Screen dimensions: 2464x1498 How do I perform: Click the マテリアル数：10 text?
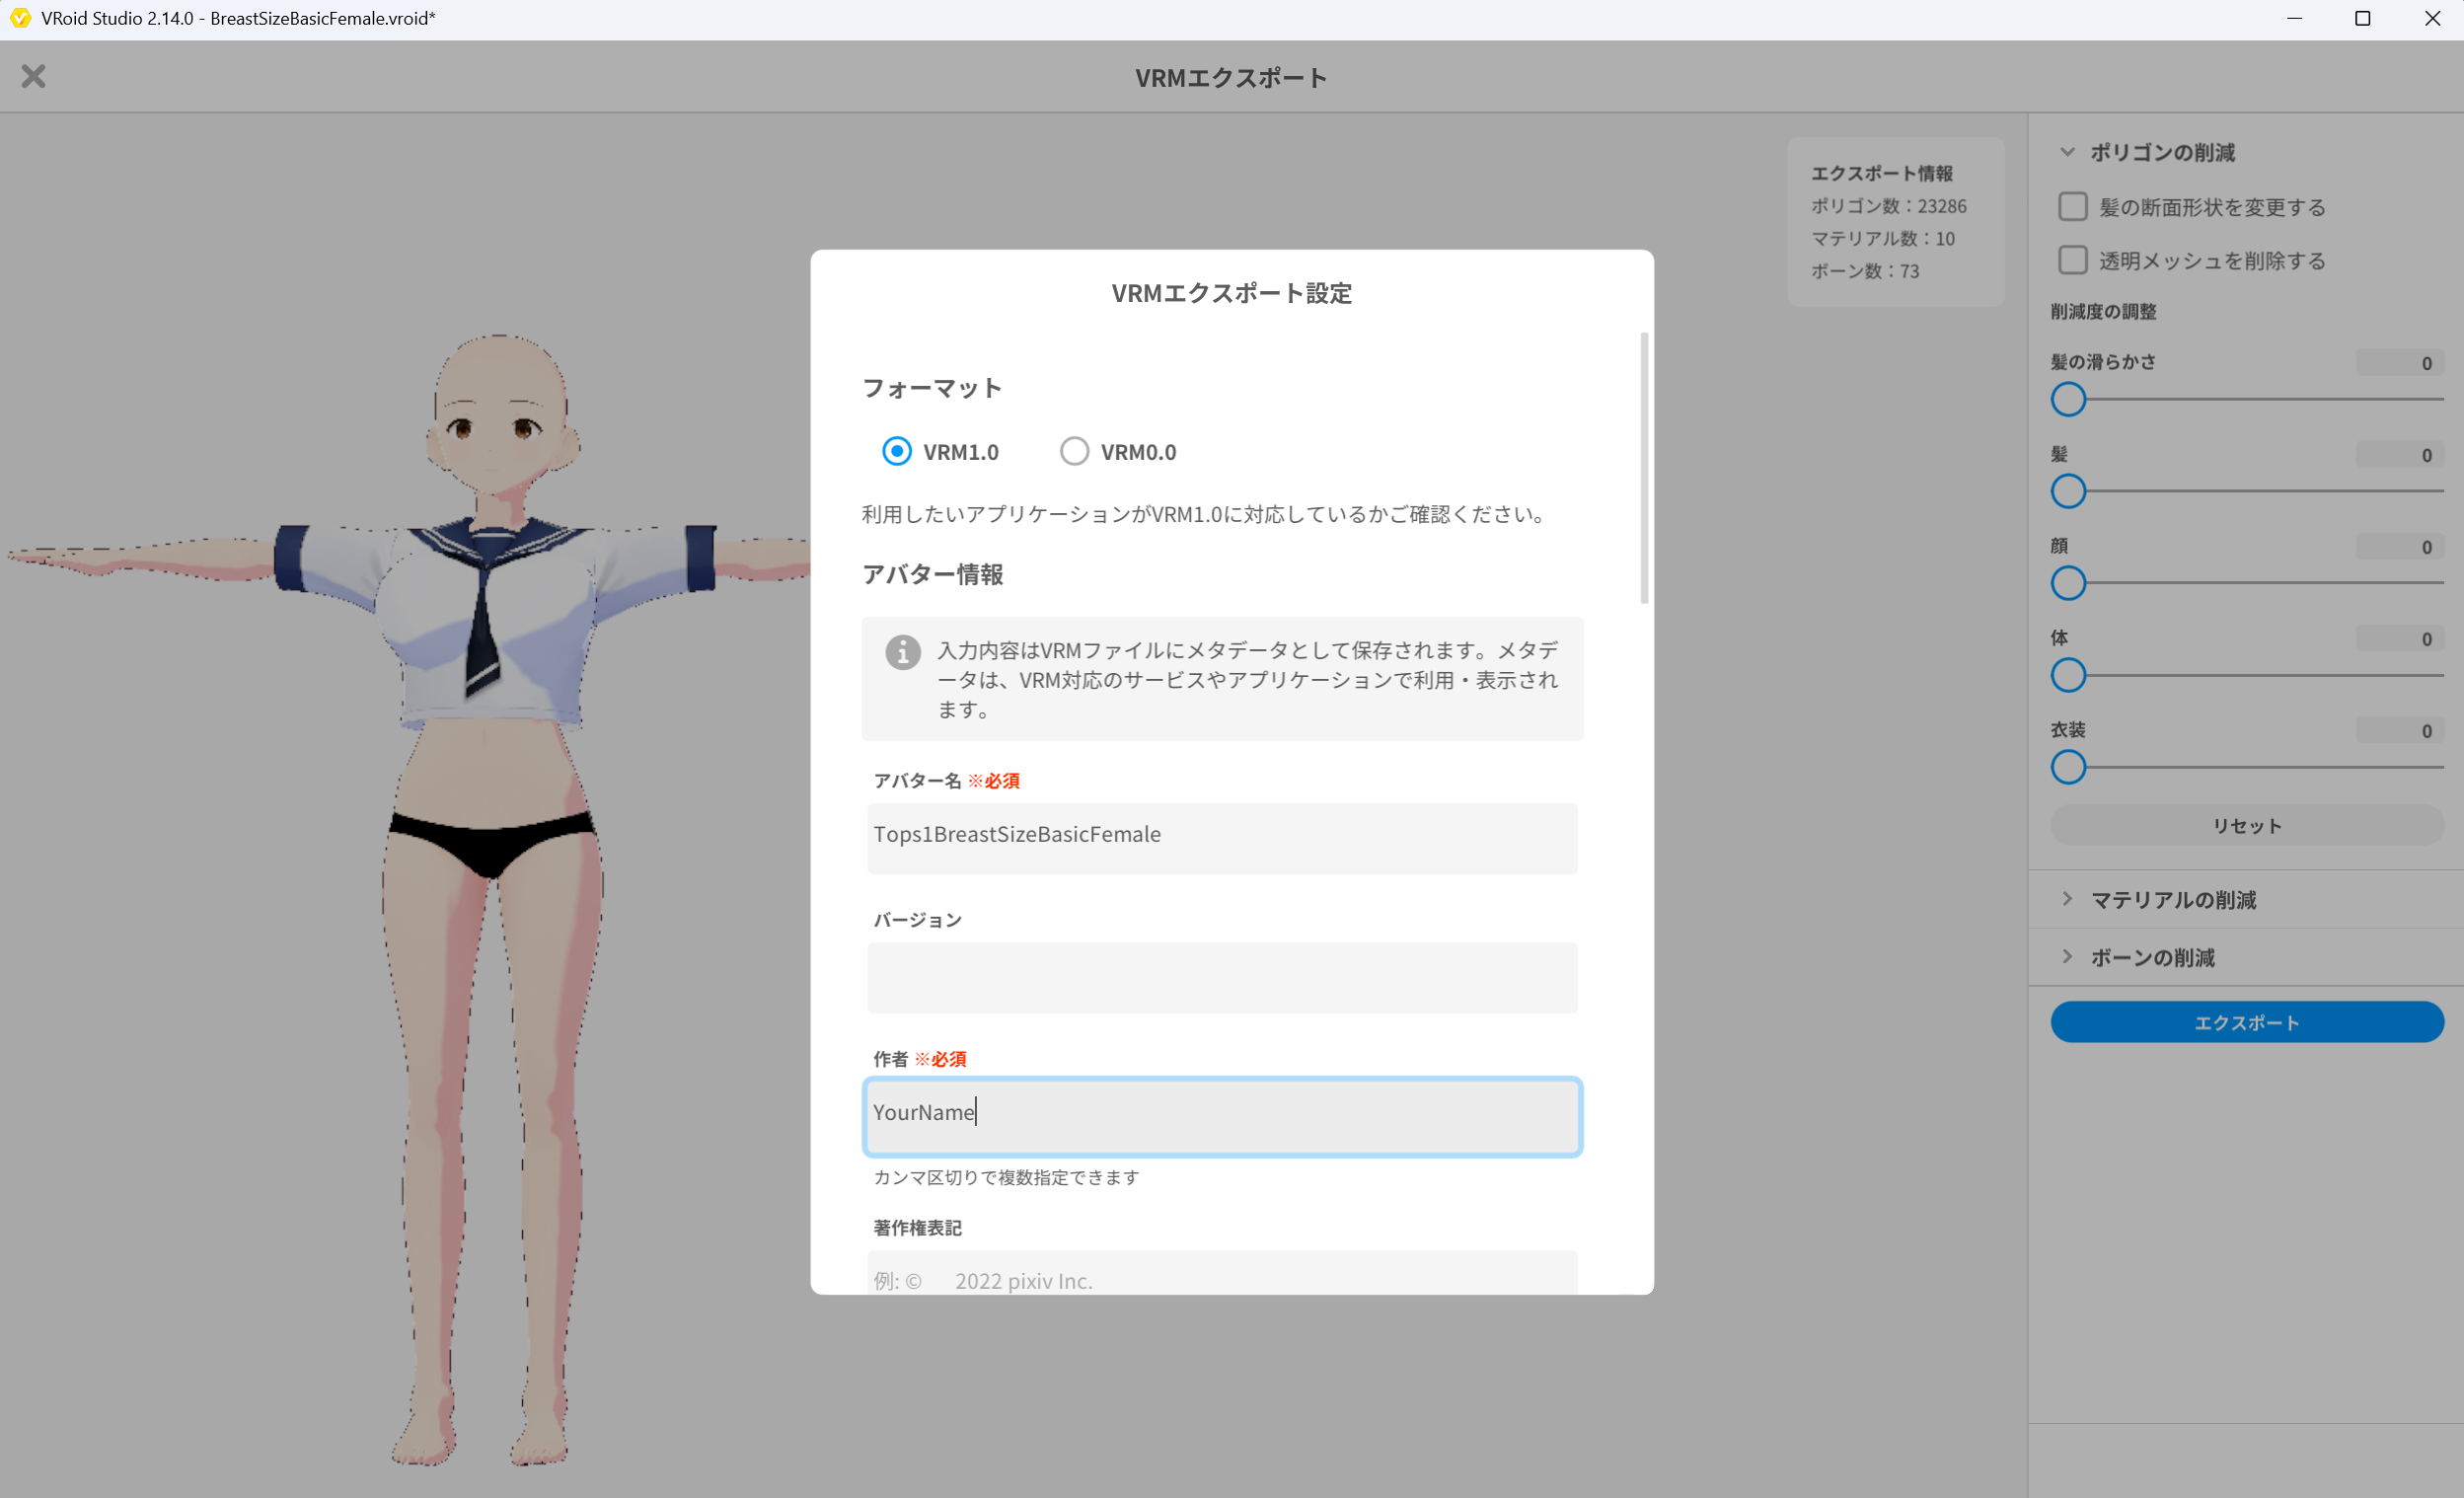[x=1882, y=239]
